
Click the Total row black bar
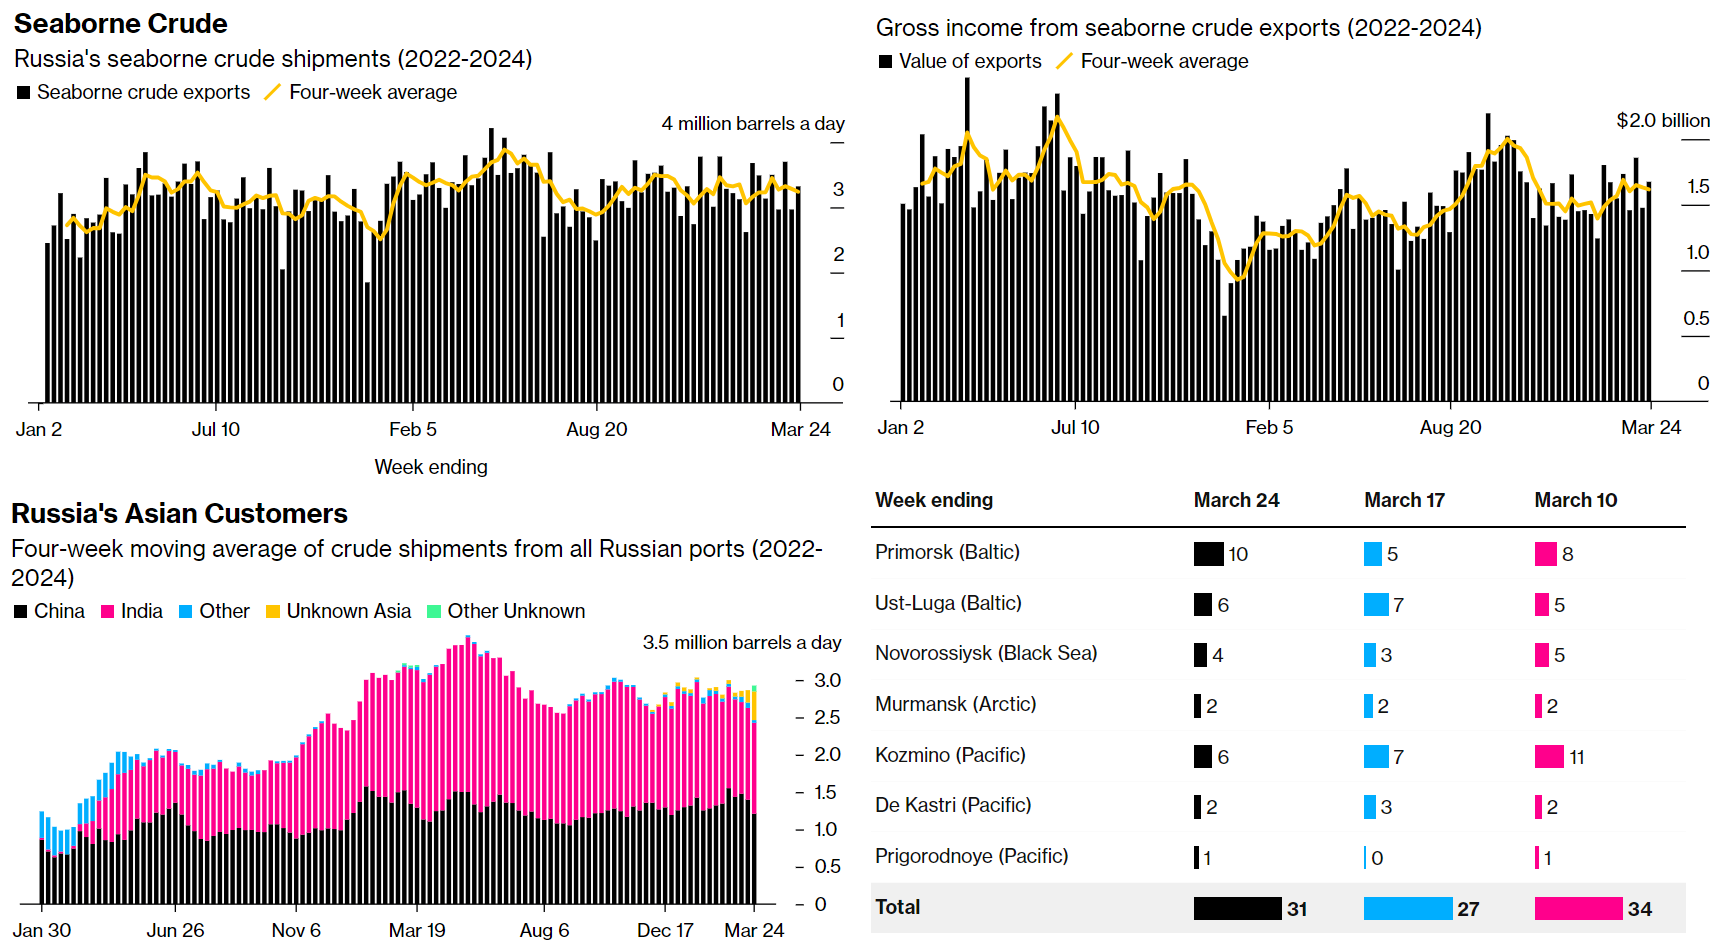coord(1237,908)
